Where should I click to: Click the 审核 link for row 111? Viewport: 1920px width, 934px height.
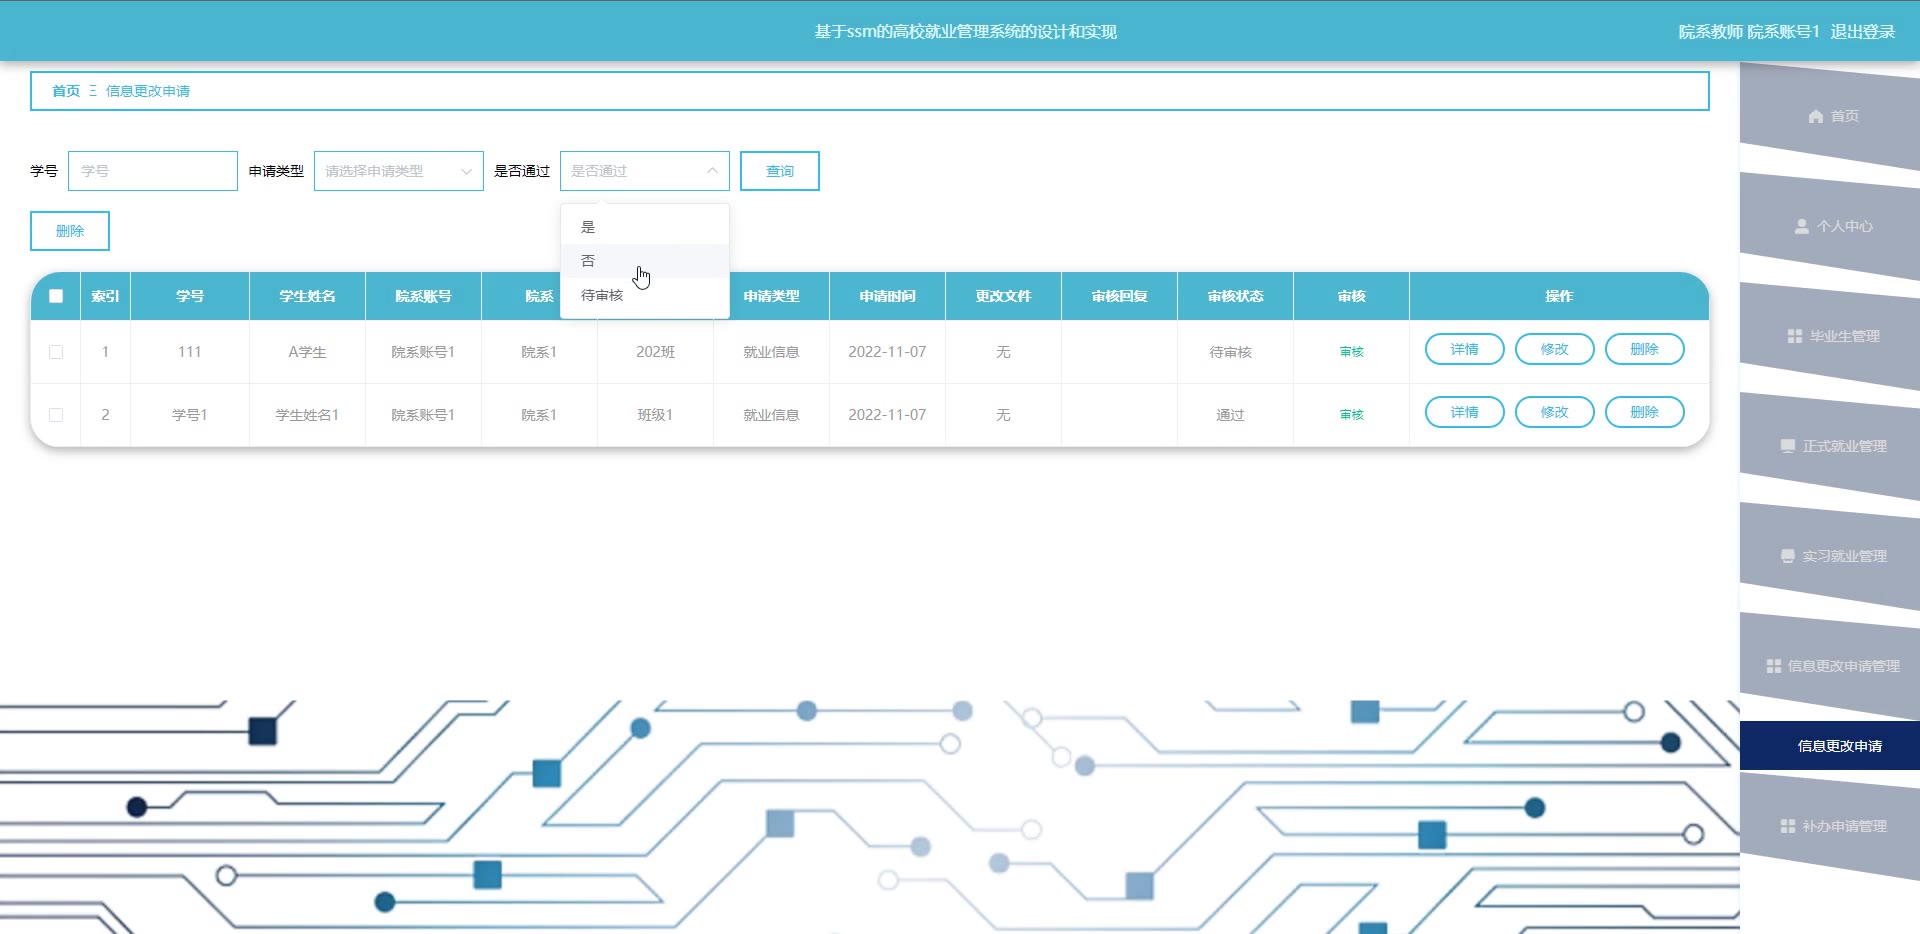[1352, 352]
